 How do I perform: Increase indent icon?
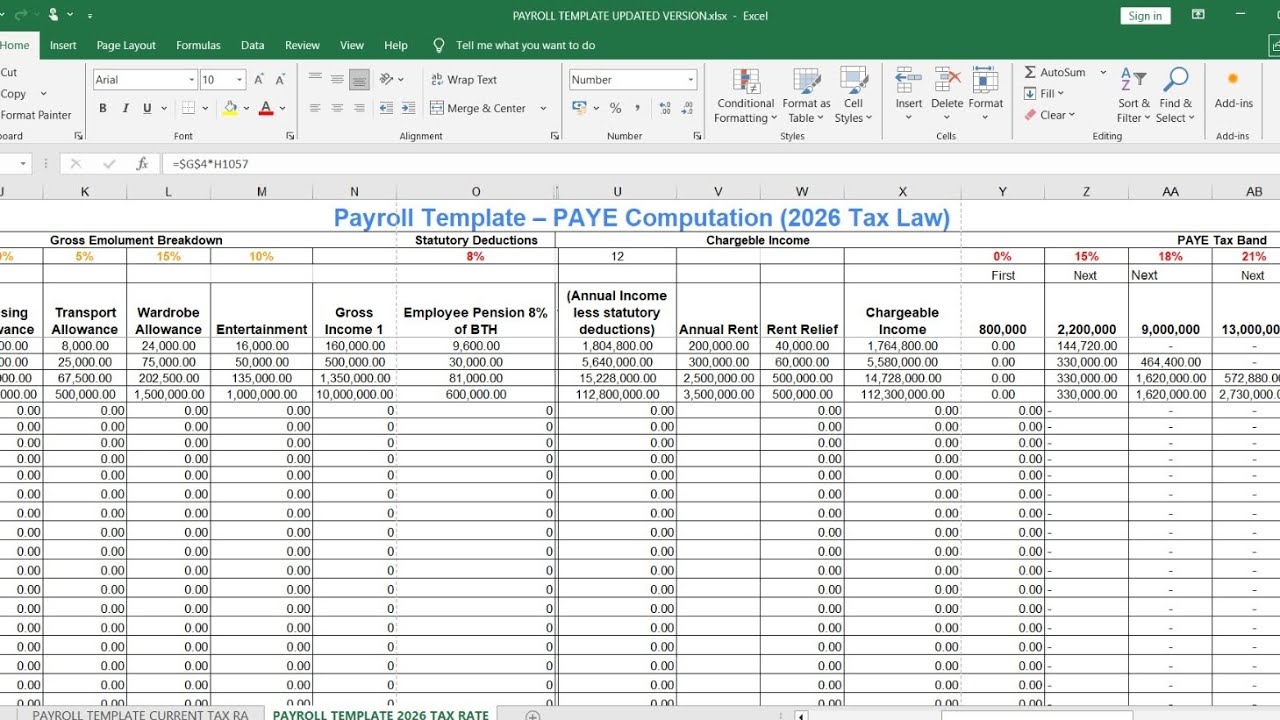408,108
